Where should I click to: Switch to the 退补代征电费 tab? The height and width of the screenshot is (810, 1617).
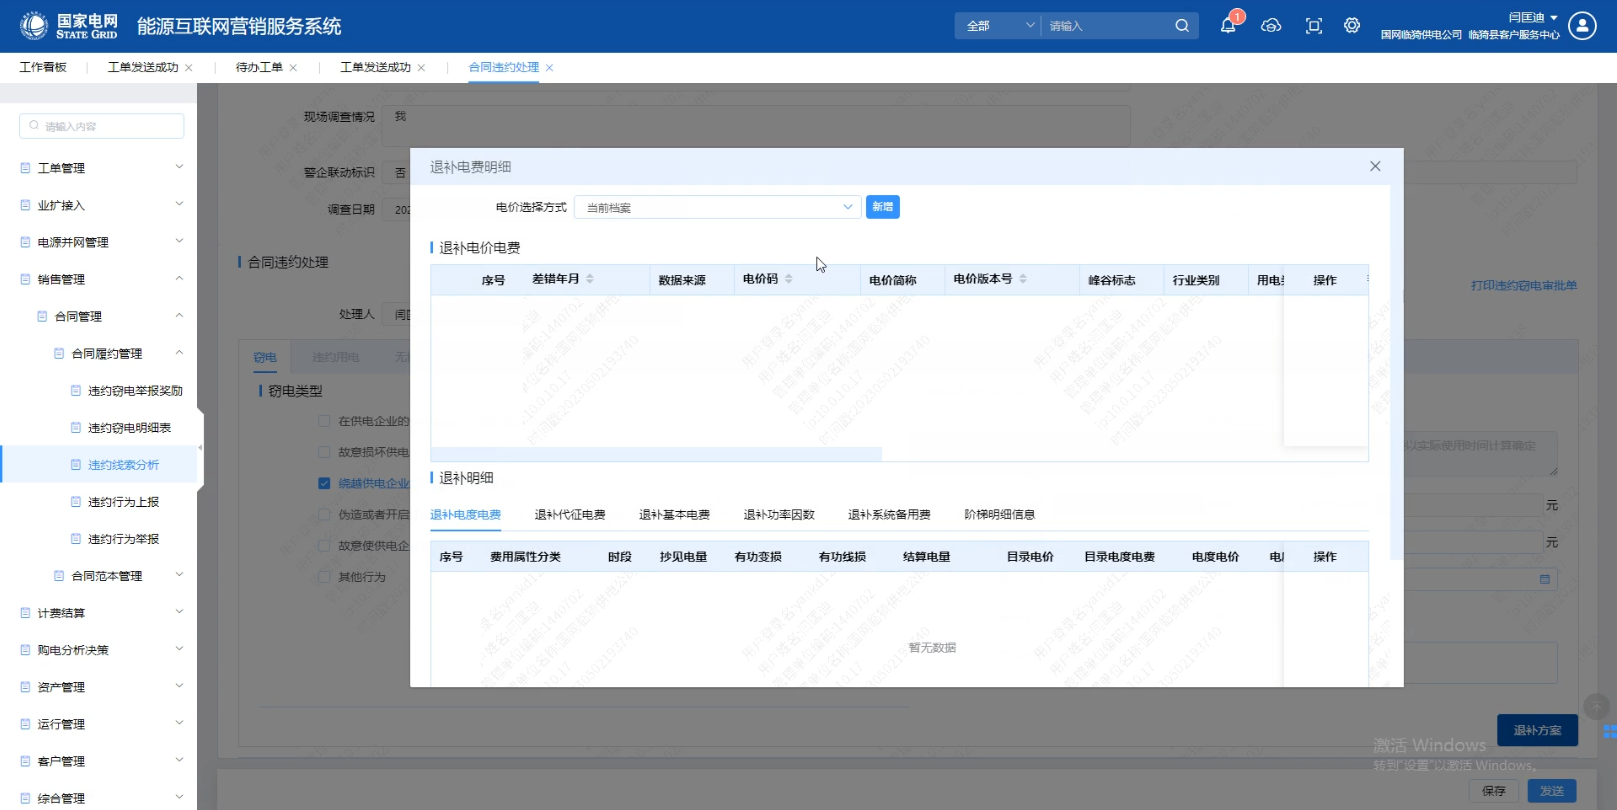point(570,515)
